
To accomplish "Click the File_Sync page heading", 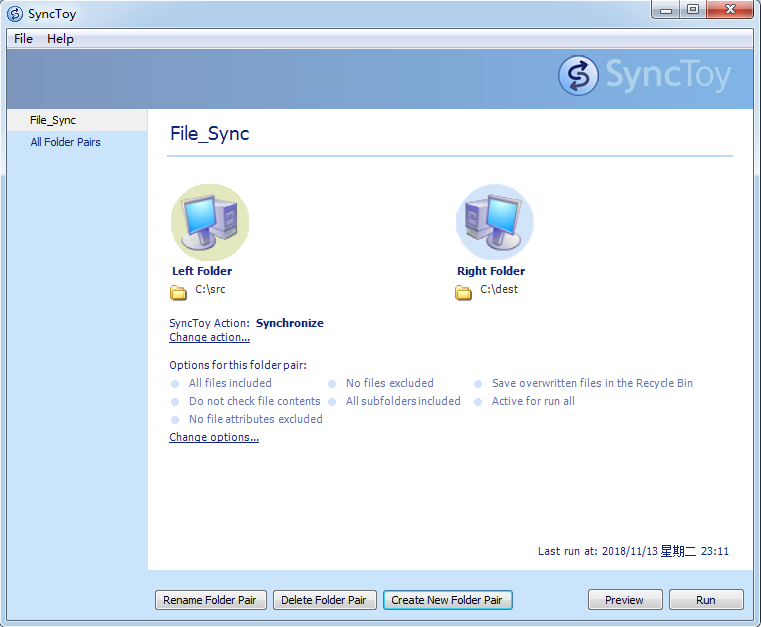I will [x=210, y=134].
